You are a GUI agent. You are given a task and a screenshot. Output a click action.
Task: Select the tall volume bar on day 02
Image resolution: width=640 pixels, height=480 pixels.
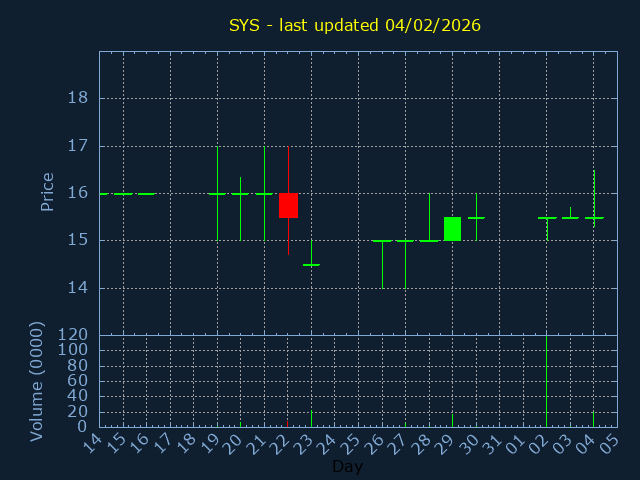click(x=546, y=381)
